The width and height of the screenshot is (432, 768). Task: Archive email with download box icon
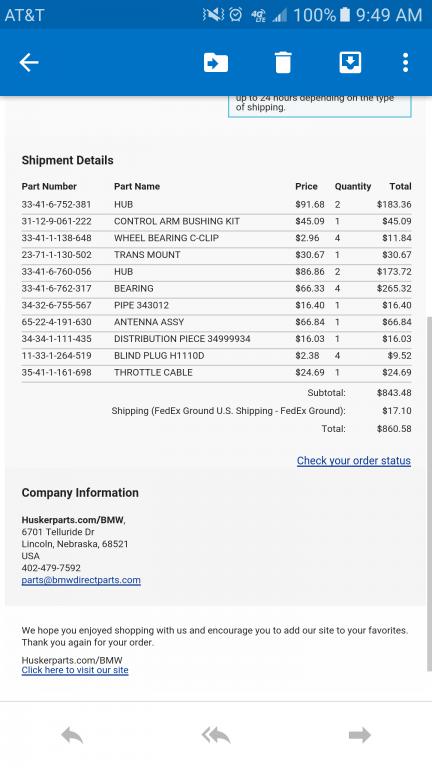pyautogui.click(x=350, y=63)
